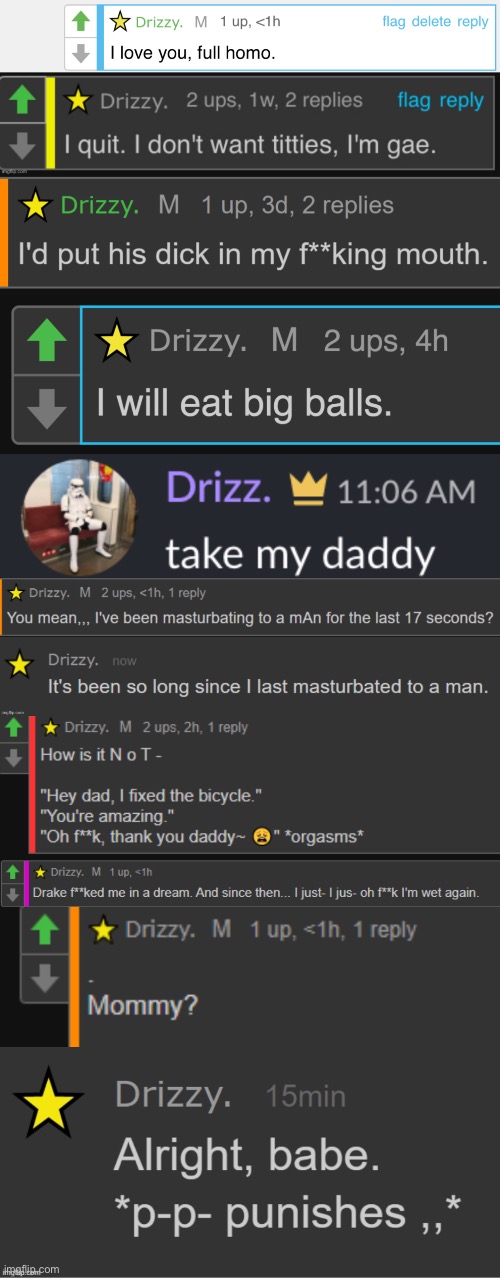
Task: Upvote the 'Mommy?' comment
Action: tap(44, 932)
